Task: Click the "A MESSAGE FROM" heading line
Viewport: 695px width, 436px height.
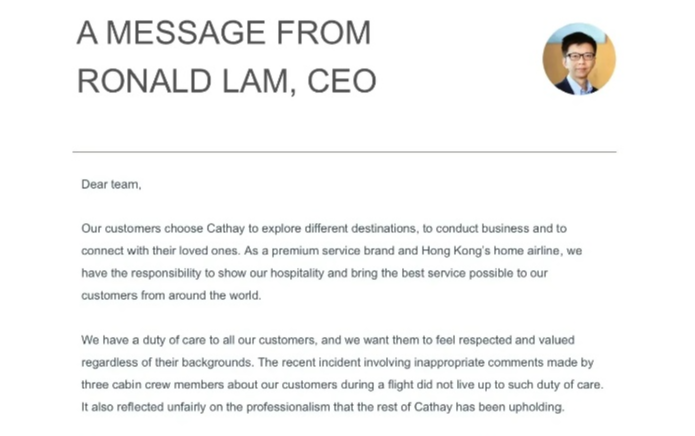Action: [224, 33]
